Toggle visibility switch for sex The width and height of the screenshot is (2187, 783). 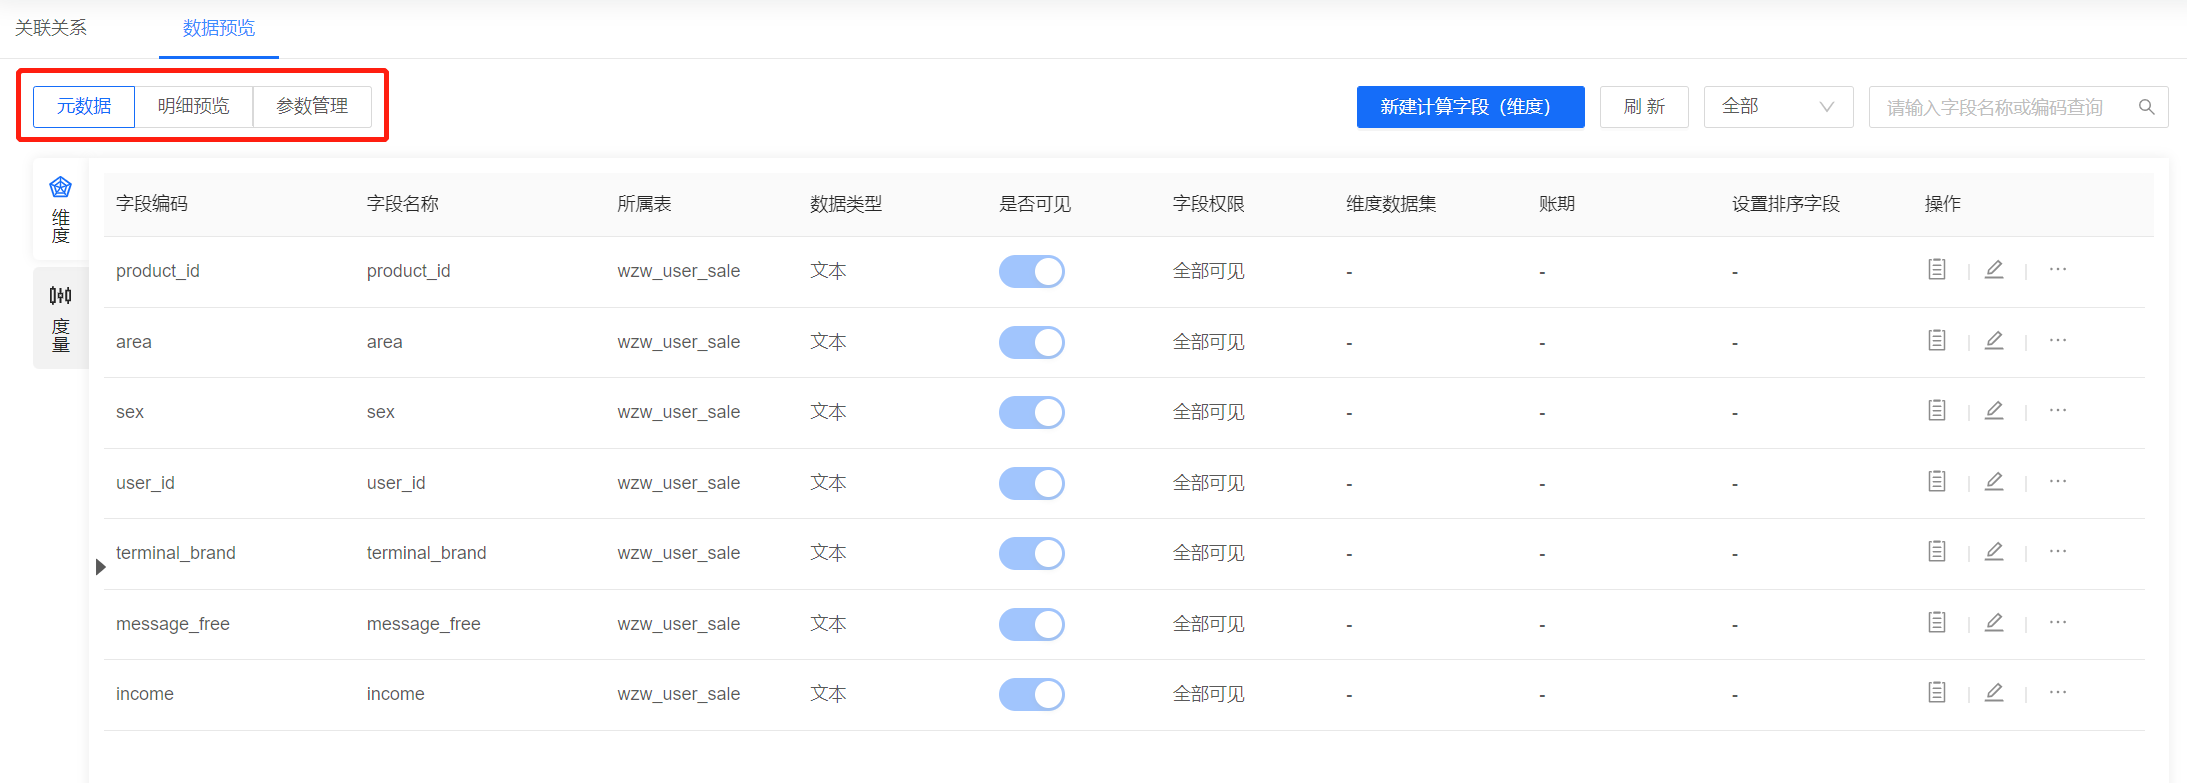(1032, 412)
